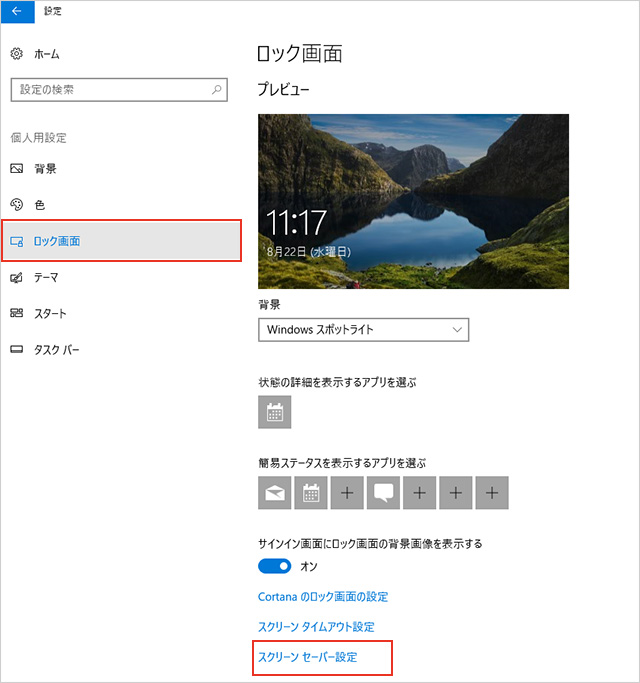Choose the detailed status calendar app tile

(274, 412)
